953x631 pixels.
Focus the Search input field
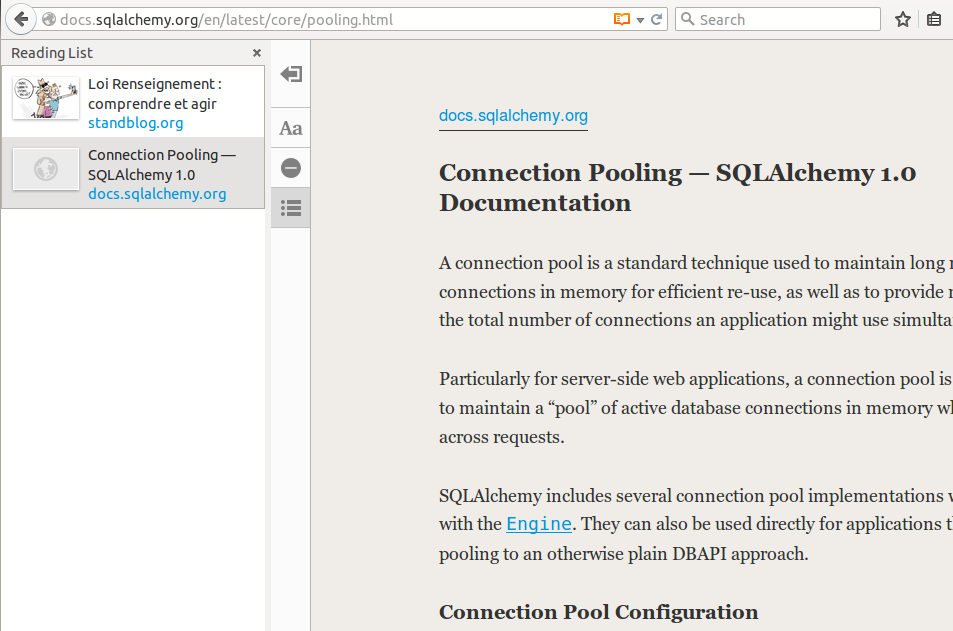tap(778, 19)
